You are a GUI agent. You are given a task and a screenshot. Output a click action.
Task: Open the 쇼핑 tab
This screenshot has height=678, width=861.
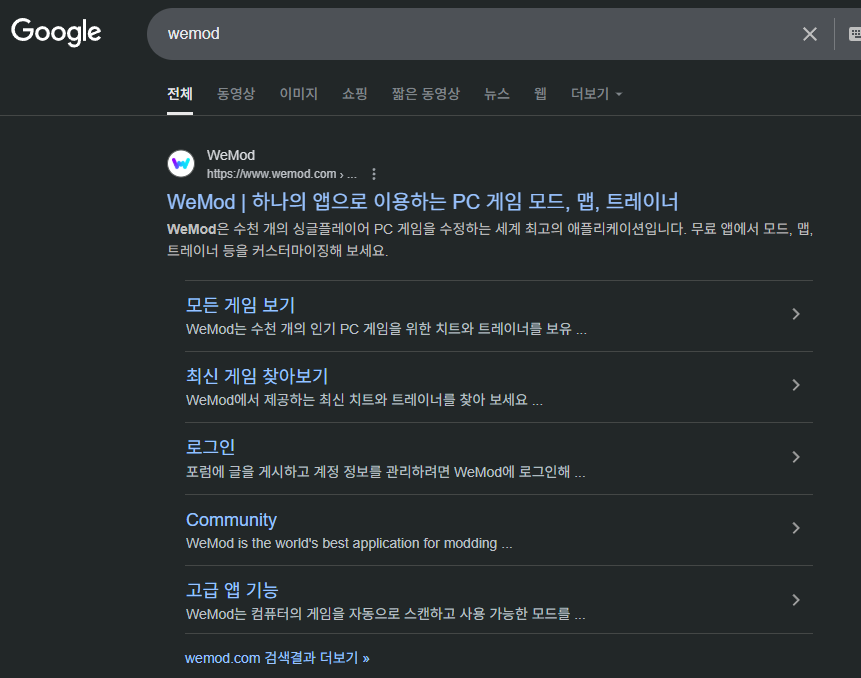355,94
